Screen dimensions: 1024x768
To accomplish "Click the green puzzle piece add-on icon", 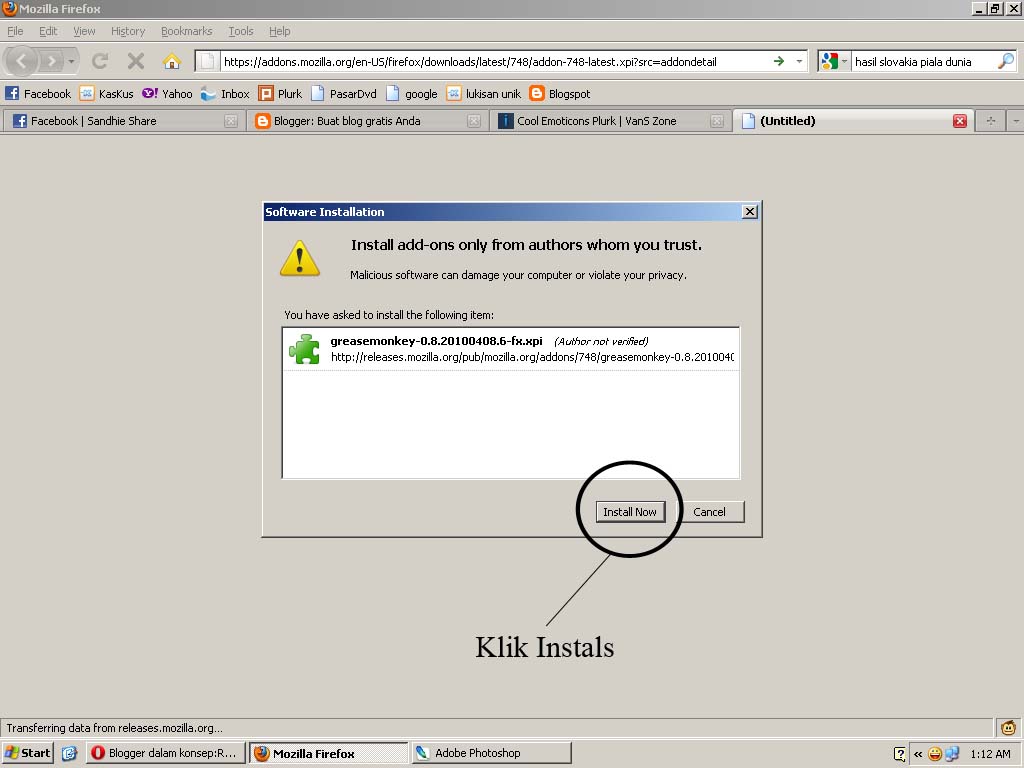I will click(304, 349).
